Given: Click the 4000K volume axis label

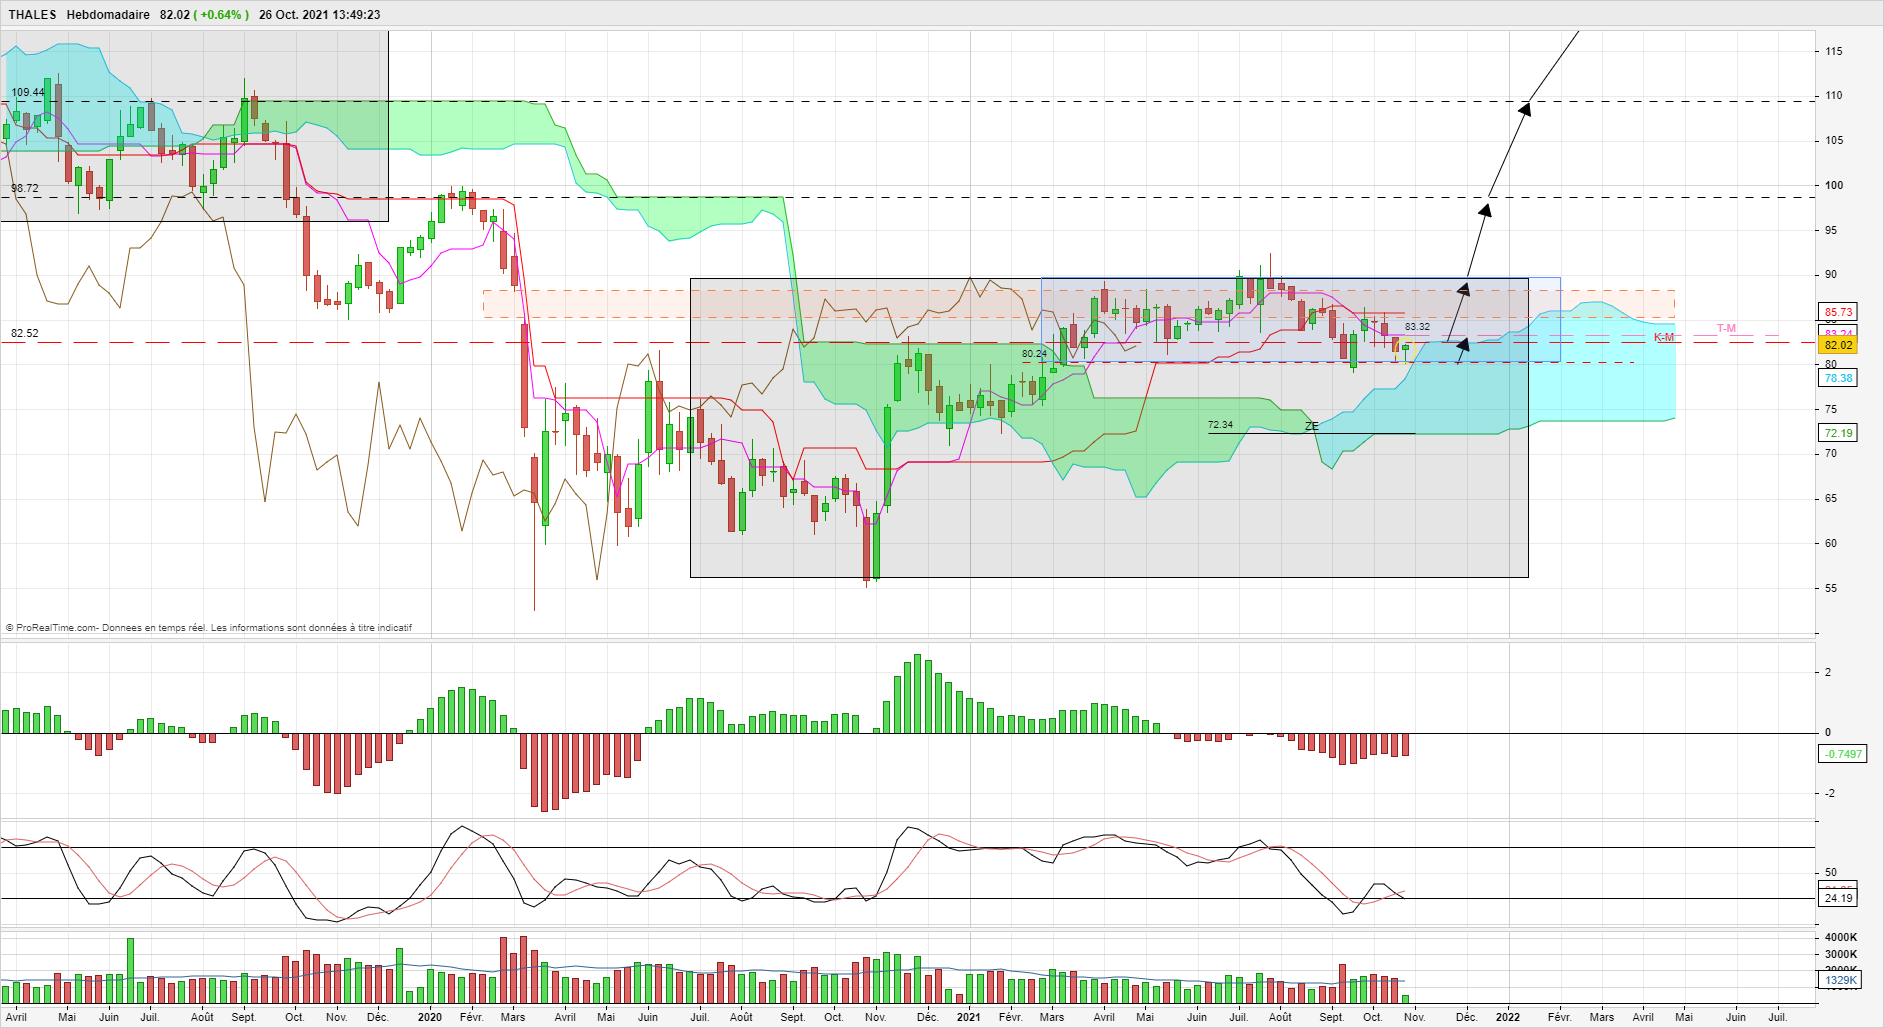Looking at the screenshot, I should click(x=1841, y=937).
